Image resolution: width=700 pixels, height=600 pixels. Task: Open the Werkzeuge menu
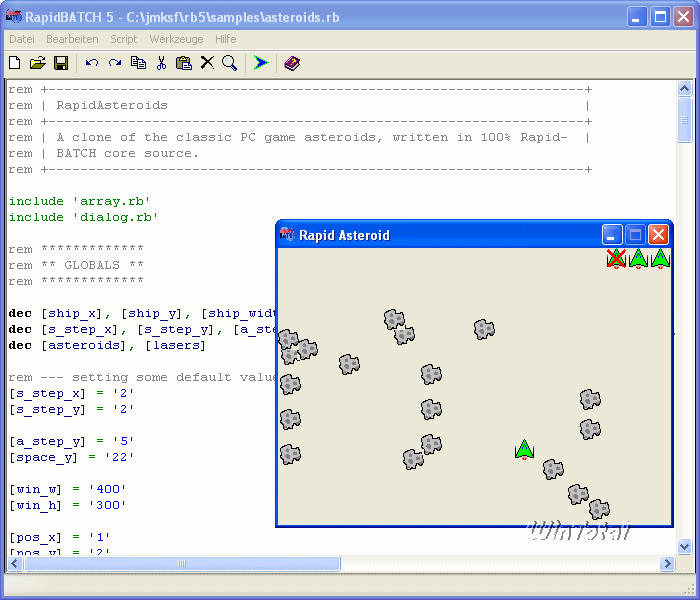pyautogui.click(x=176, y=39)
